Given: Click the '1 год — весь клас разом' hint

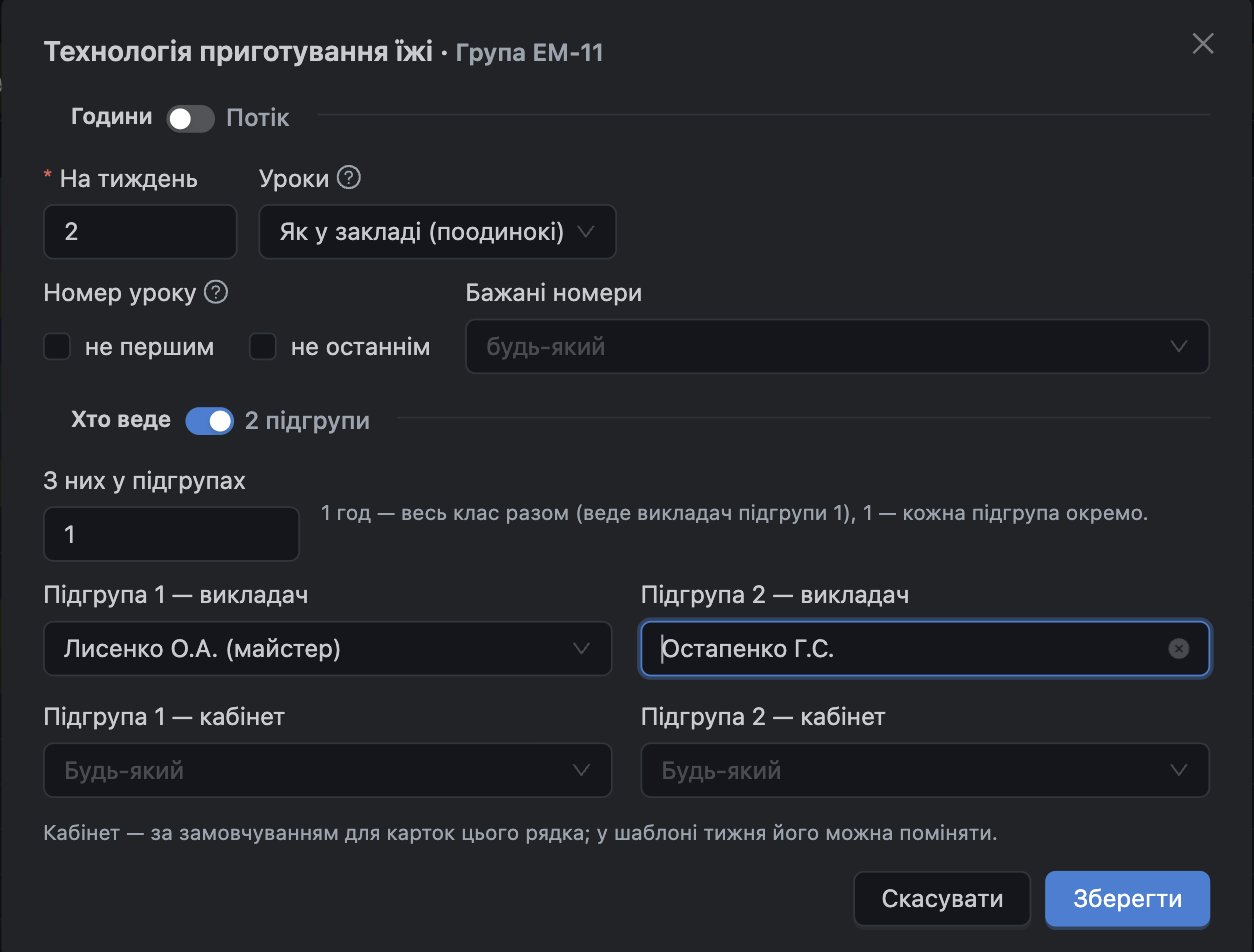Looking at the screenshot, I should click(x=734, y=515).
